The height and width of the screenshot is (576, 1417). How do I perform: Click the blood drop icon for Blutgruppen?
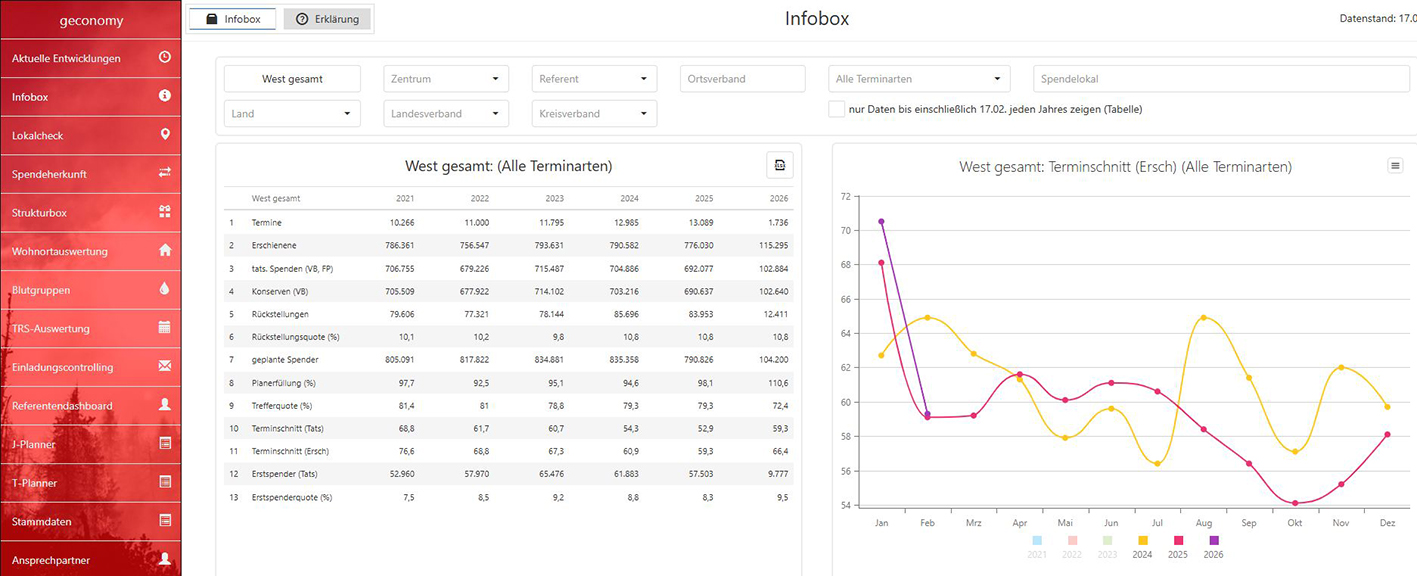(x=165, y=289)
